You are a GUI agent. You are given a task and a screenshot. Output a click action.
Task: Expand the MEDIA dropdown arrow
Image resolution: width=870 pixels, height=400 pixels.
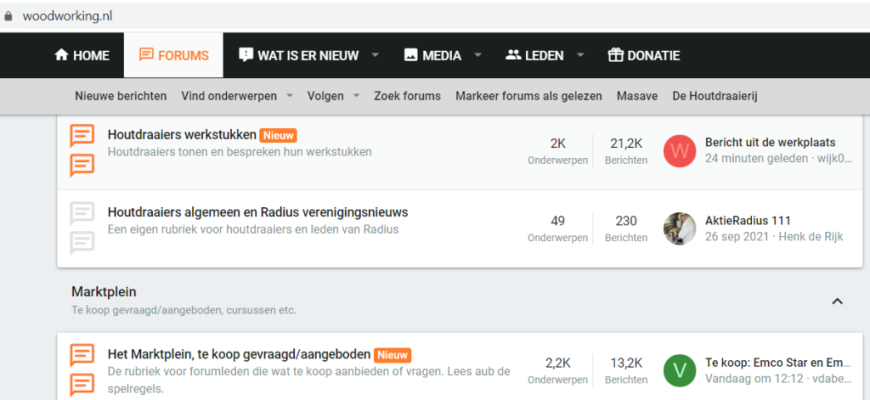[478, 55]
